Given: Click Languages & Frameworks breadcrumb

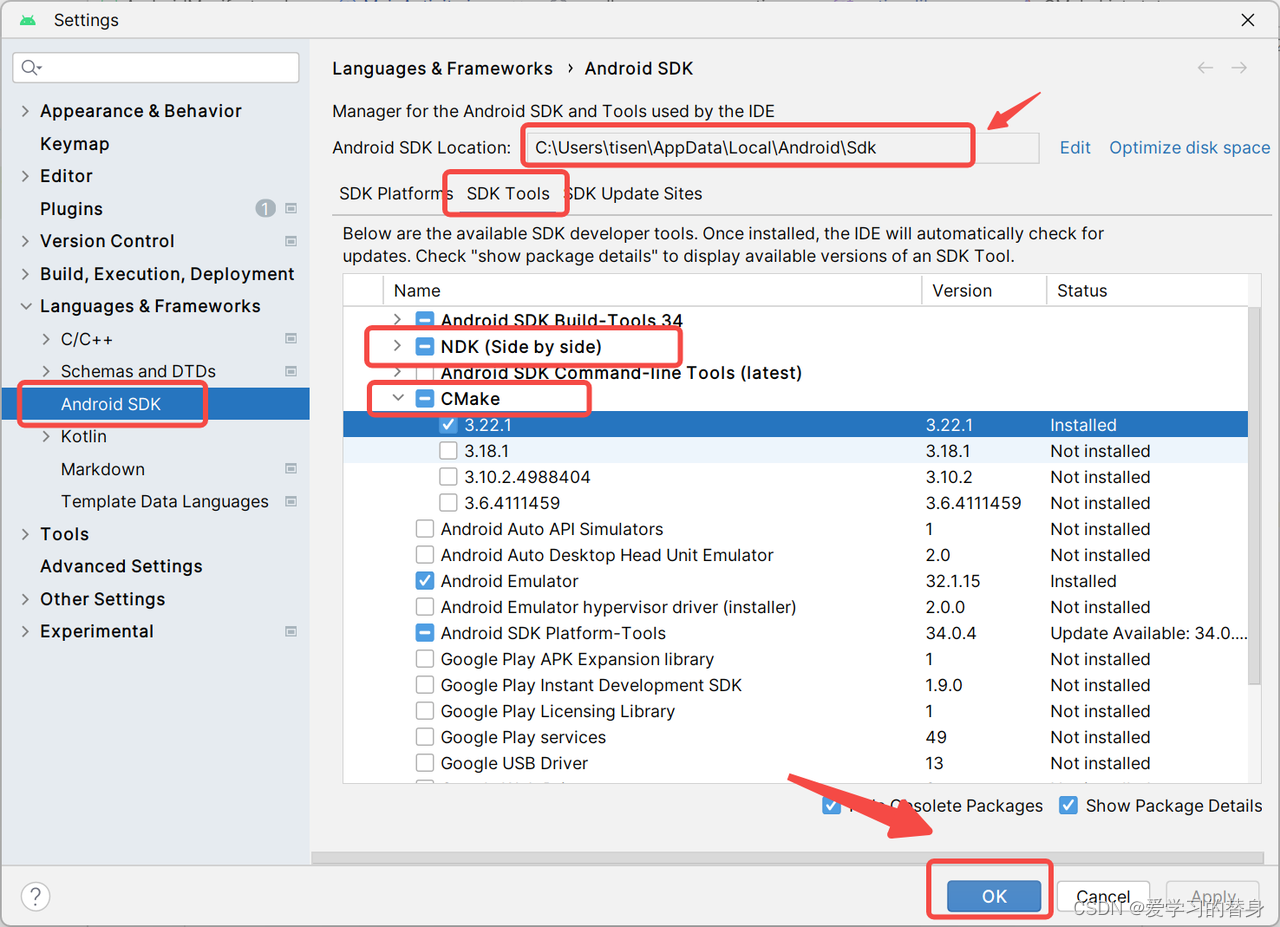Looking at the screenshot, I should (x=442, y=68).
